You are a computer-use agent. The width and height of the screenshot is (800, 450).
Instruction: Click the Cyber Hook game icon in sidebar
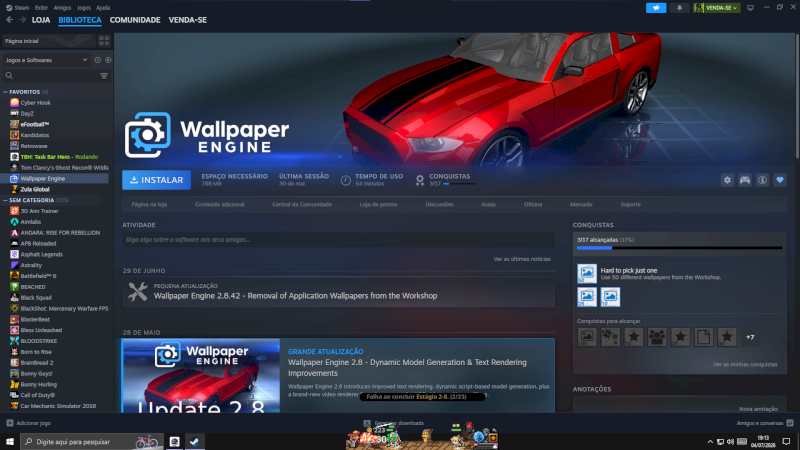tap(14, 103)
